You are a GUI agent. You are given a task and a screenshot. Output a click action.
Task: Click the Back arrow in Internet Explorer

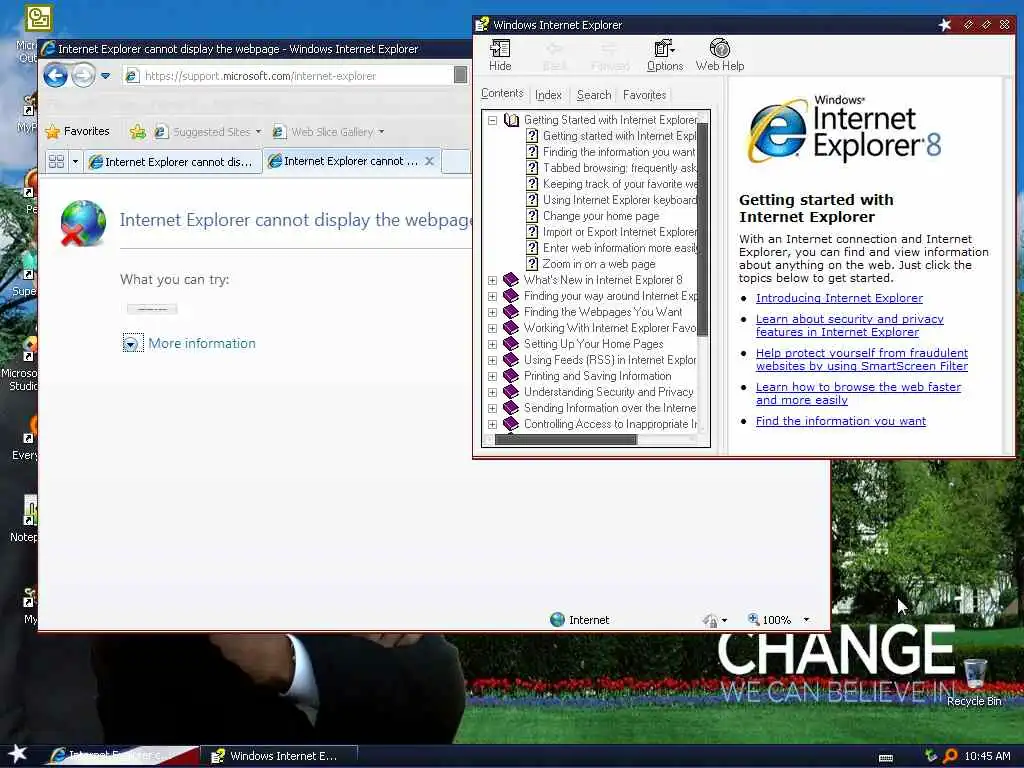(56, 76)
